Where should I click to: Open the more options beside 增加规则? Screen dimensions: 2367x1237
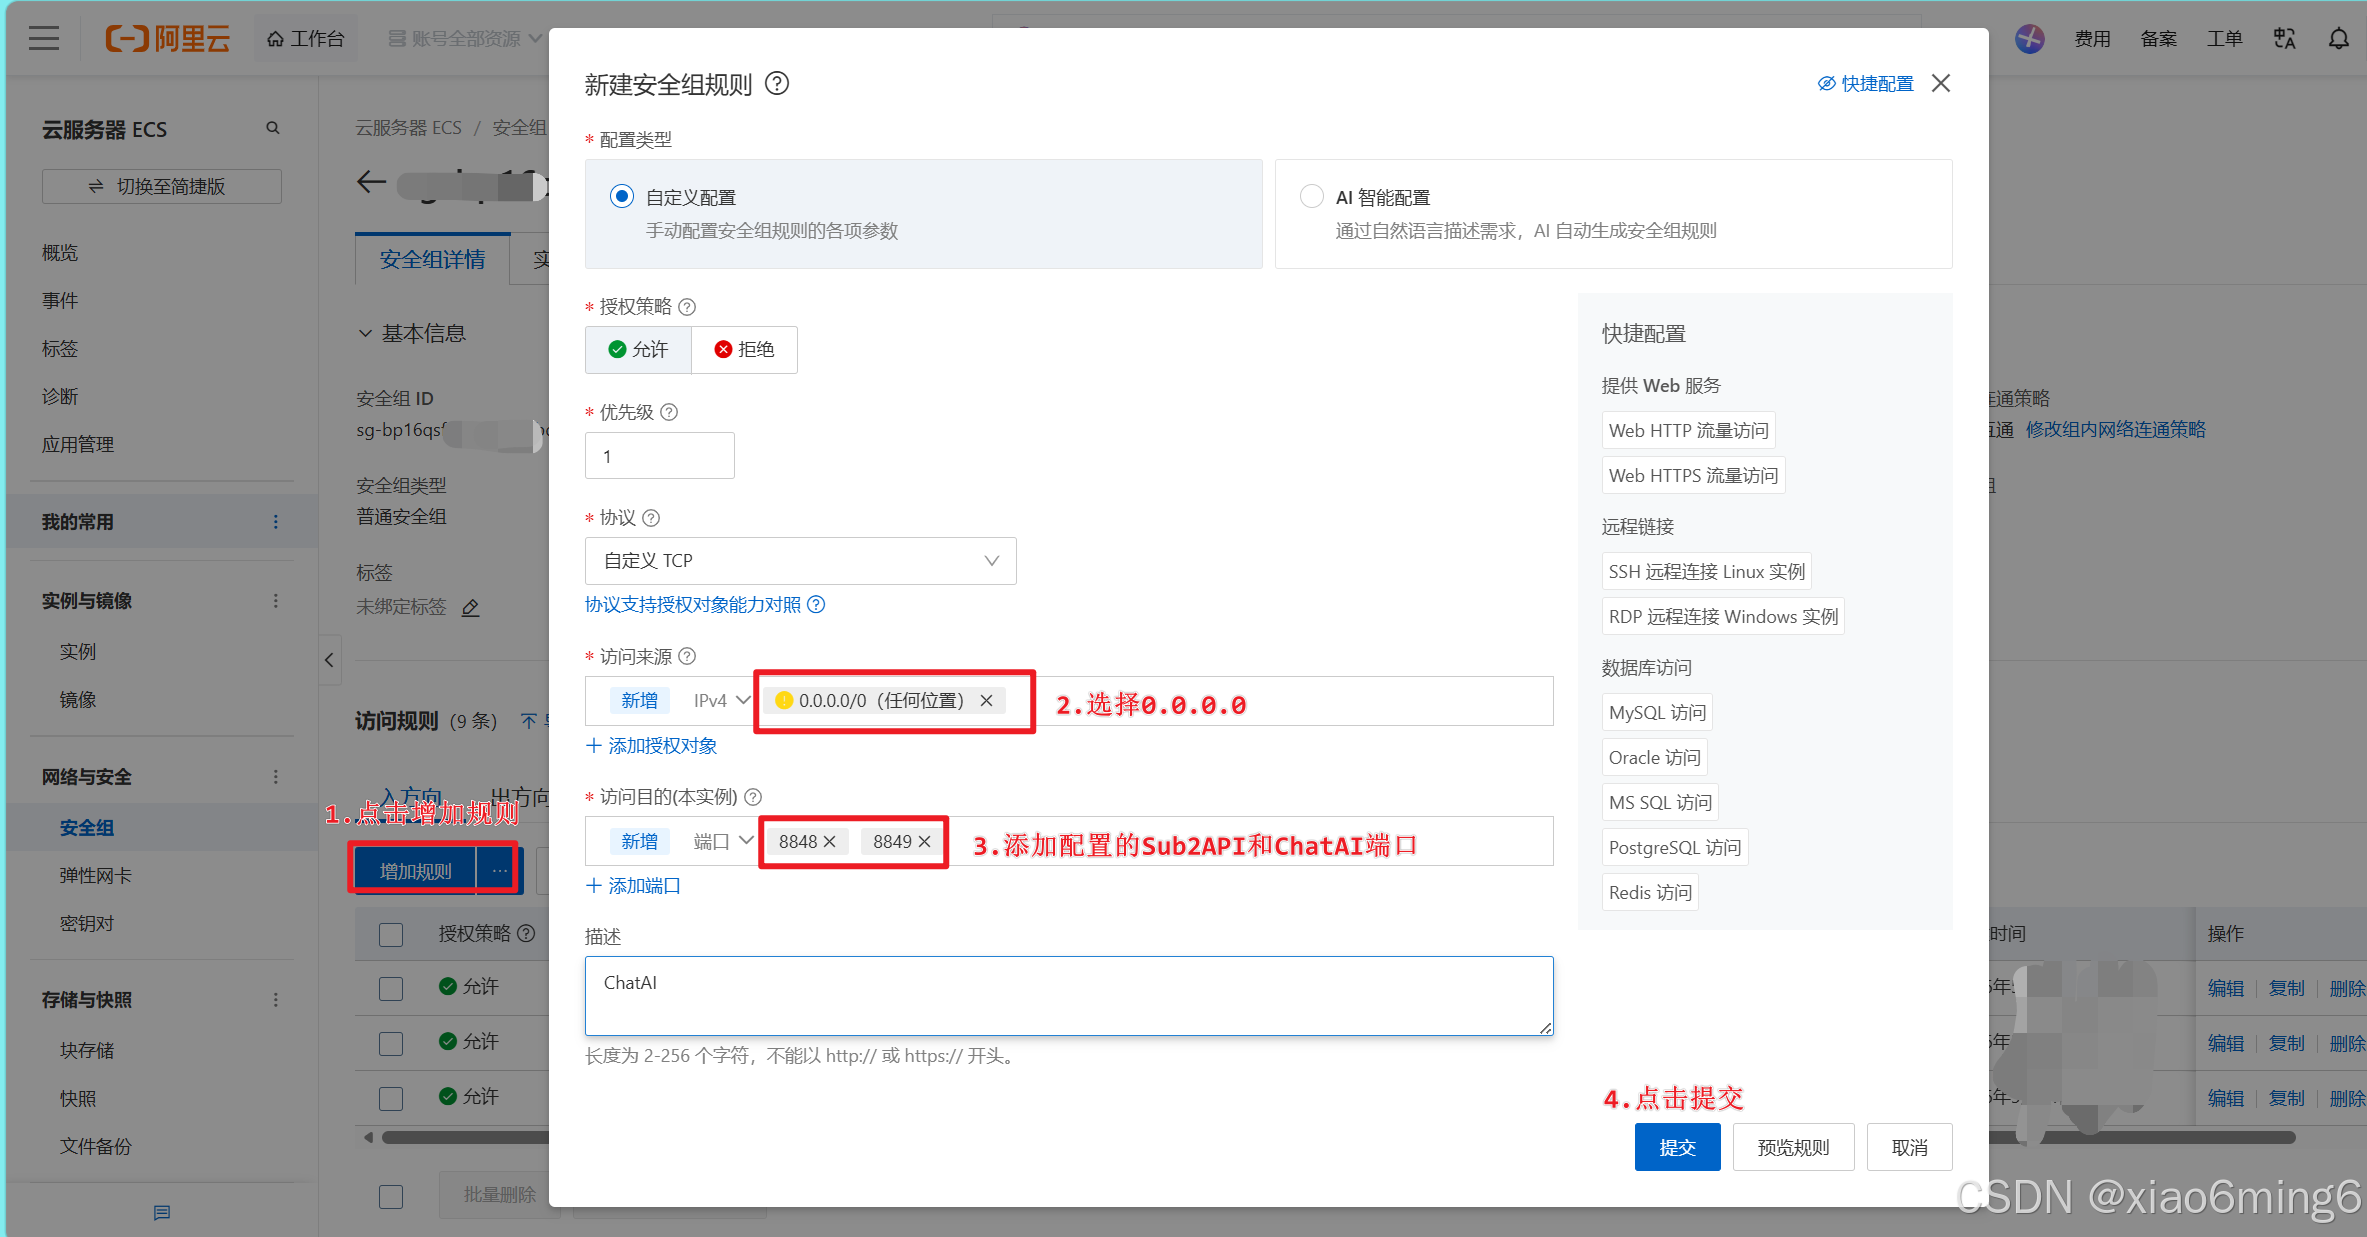pyautogui.click(x=499, y=871)
